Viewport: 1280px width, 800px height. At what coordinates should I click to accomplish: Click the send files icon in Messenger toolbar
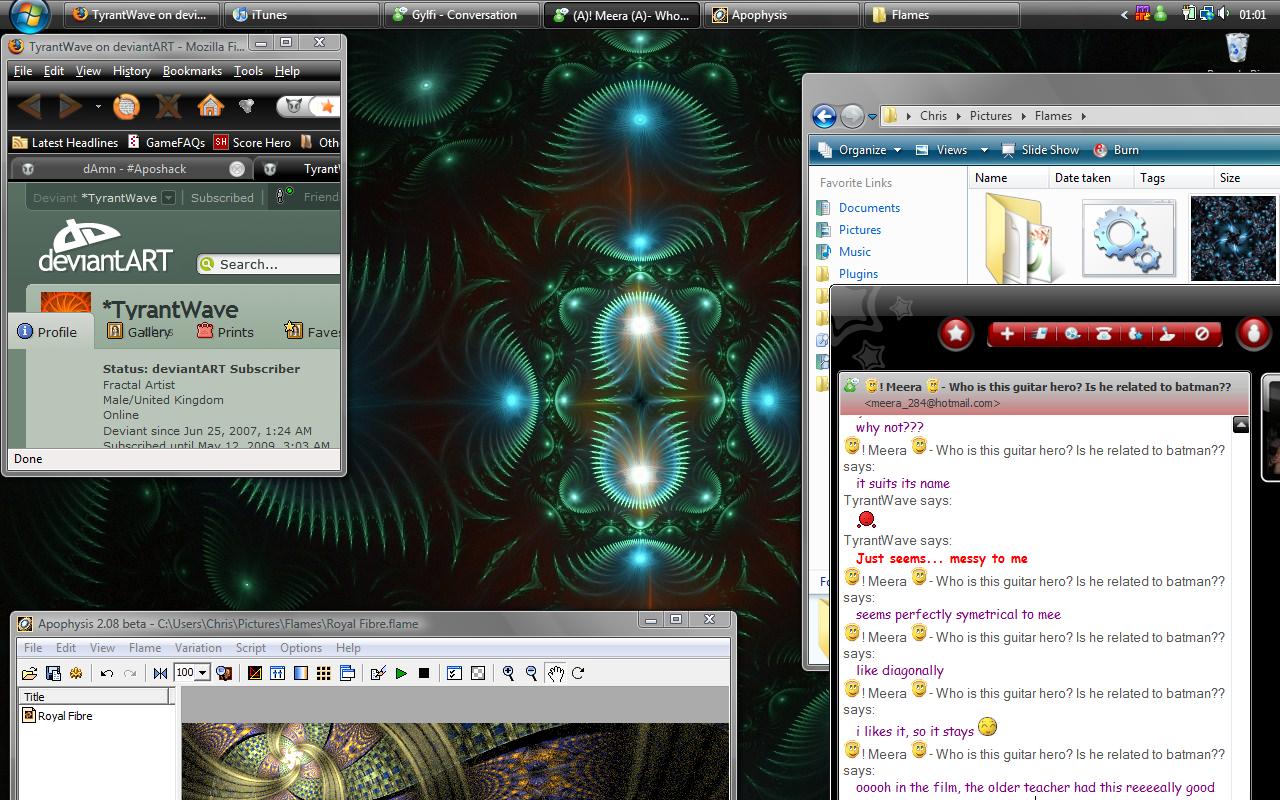pos(1039,334)
